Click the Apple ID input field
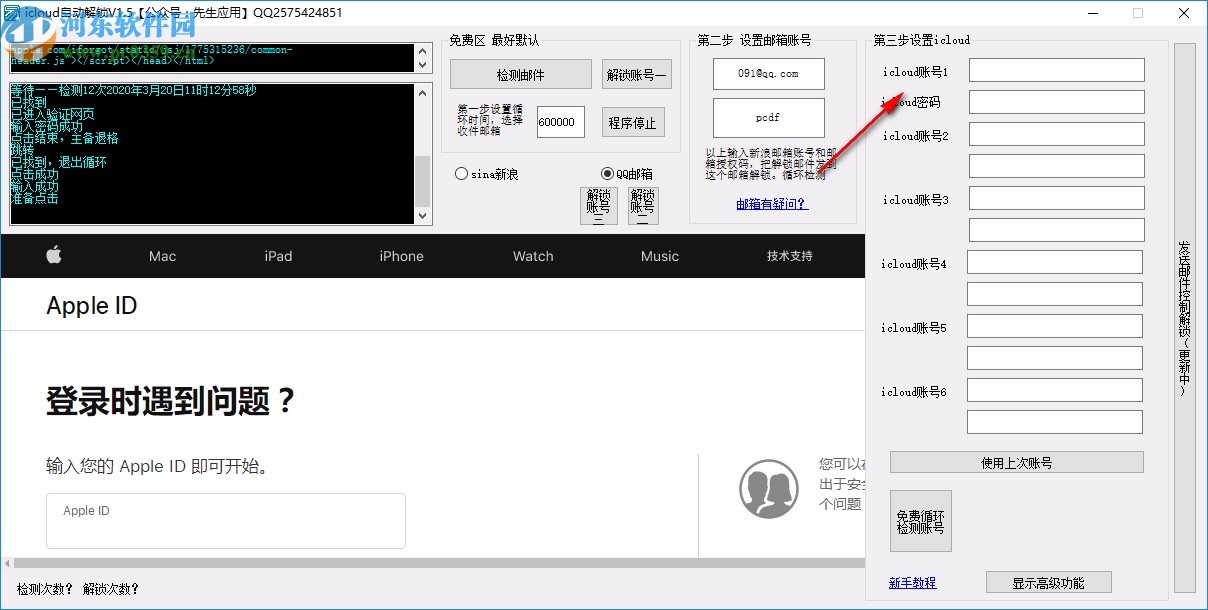Image resolution: width=1208 pixels, height=610 pixels. point(225,520)
